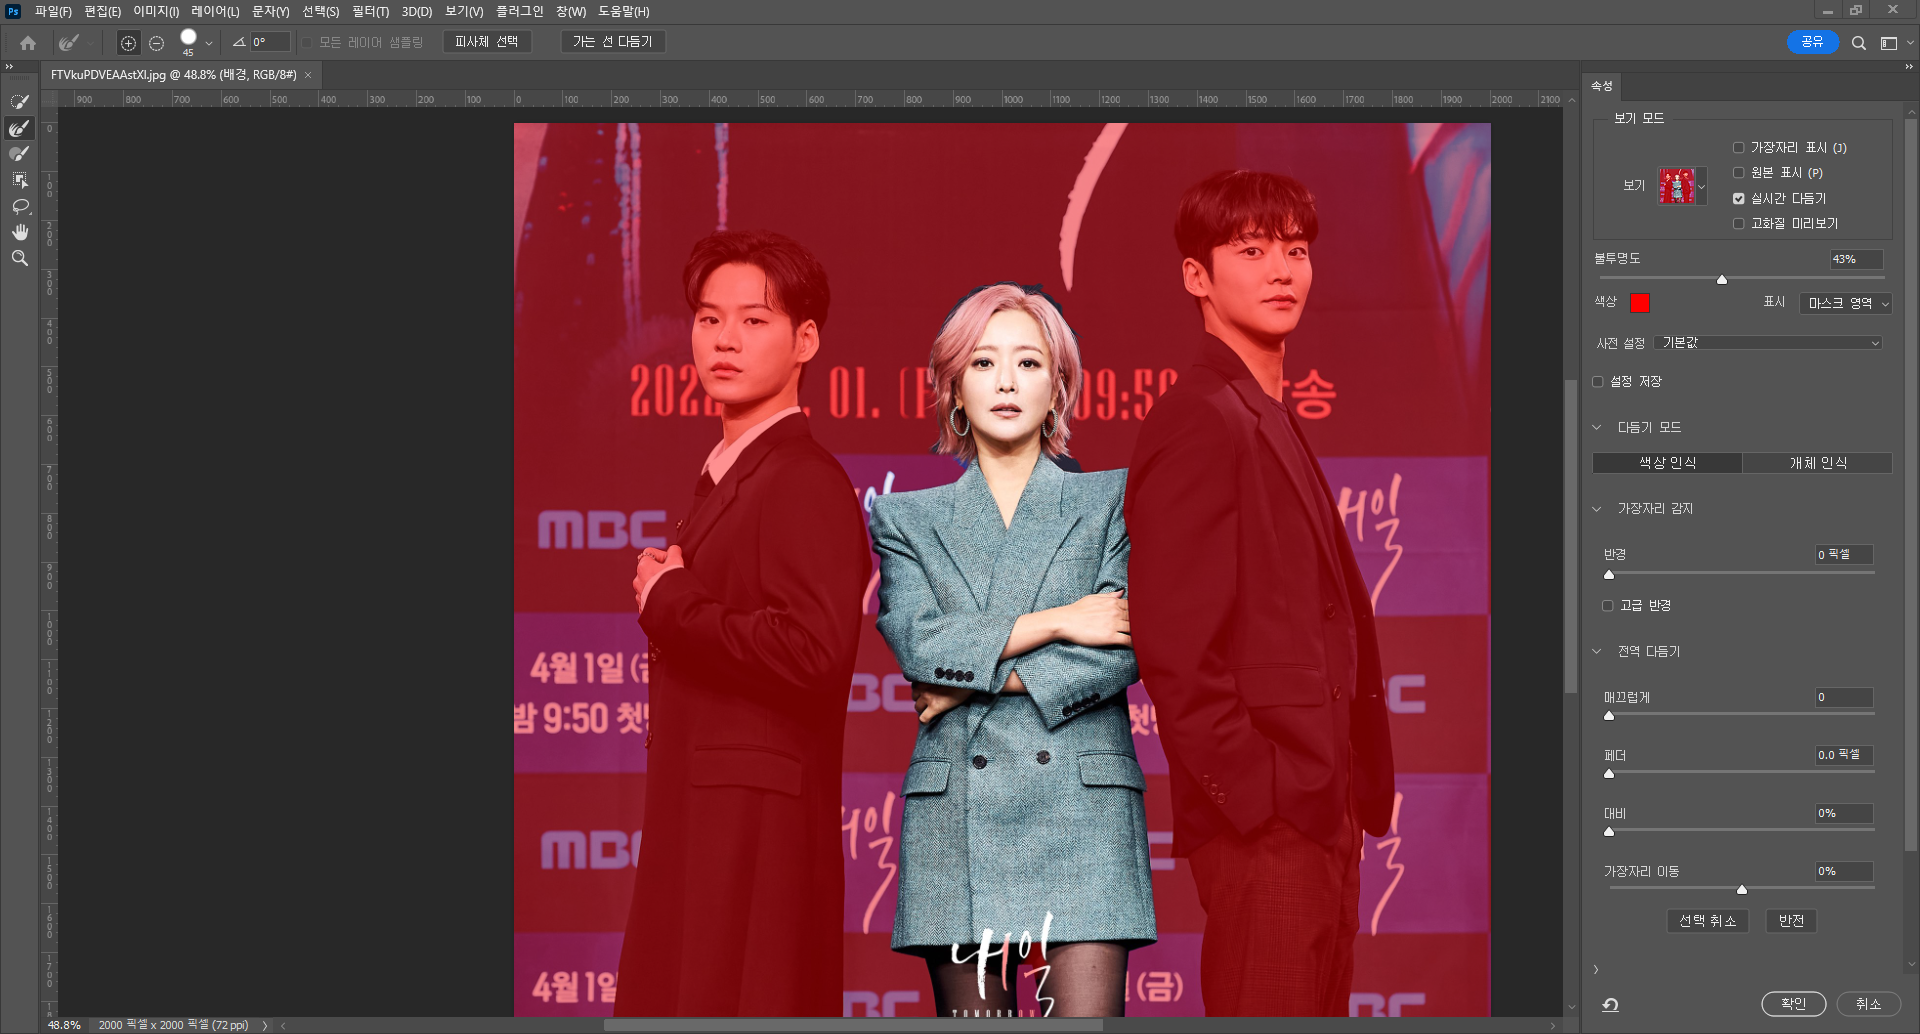The width and height of the screenshot is (1920, 1034).
Task: Click the 공유 share button
Action: pos(1812,42)
